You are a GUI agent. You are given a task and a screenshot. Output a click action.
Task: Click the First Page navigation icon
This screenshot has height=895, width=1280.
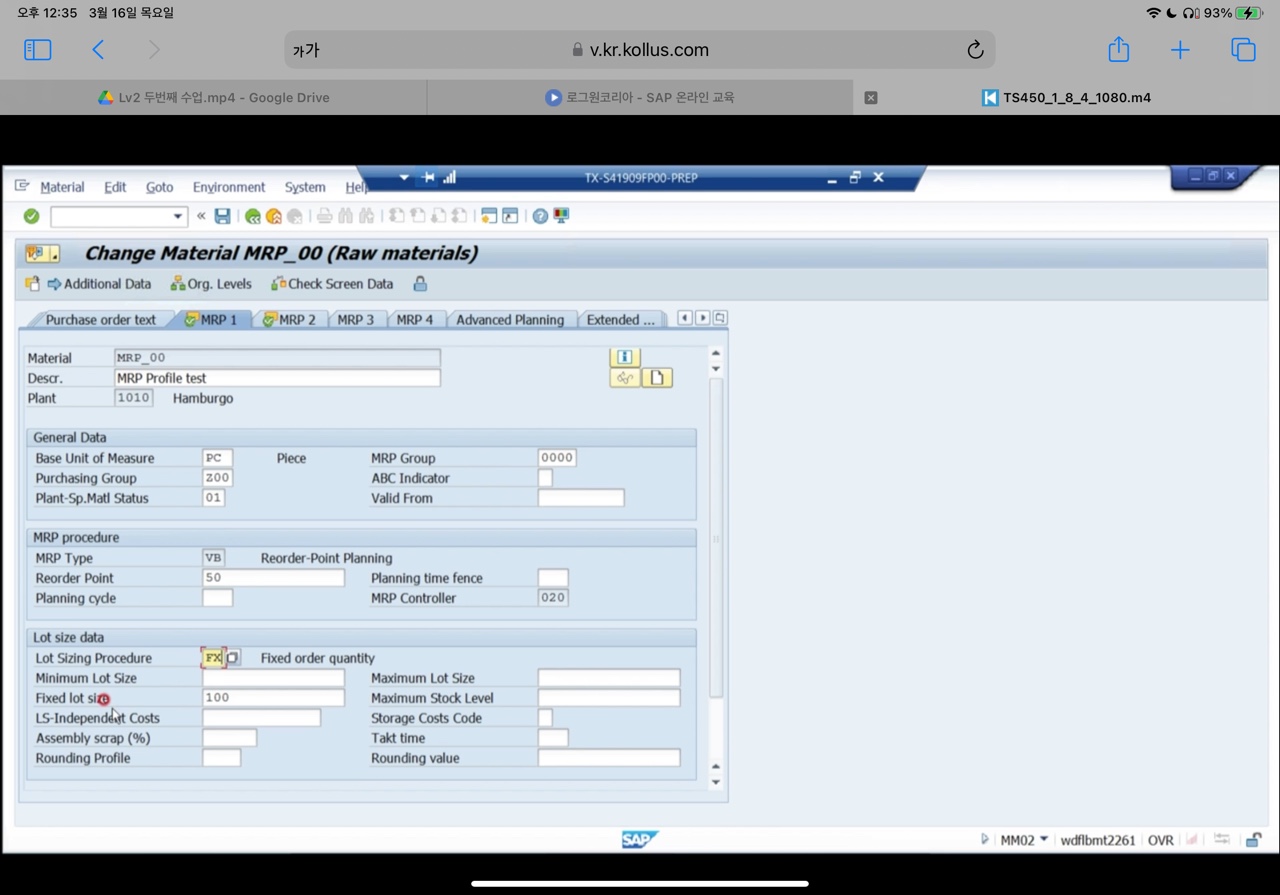coord(397,216)
